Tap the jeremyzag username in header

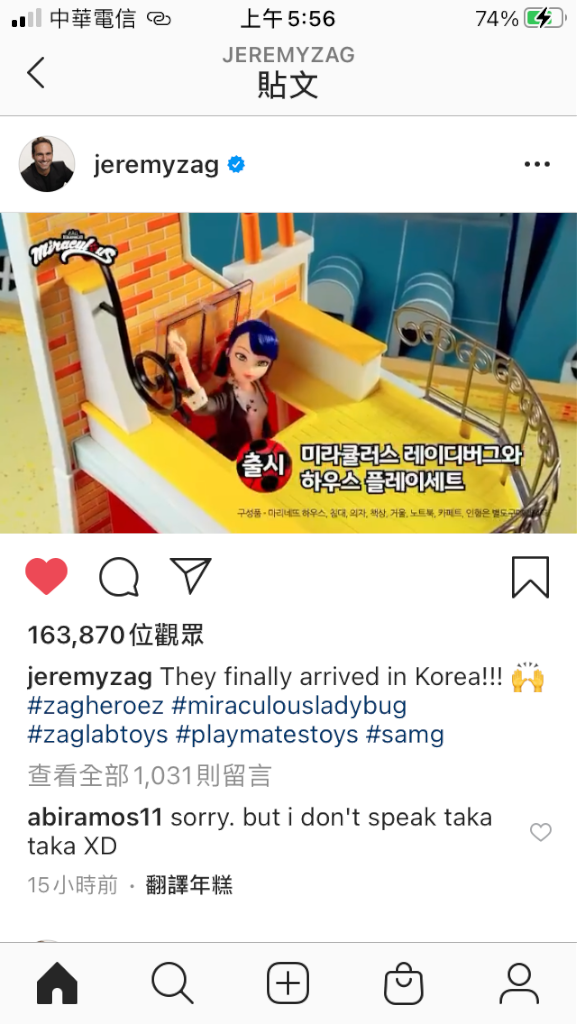155,165
